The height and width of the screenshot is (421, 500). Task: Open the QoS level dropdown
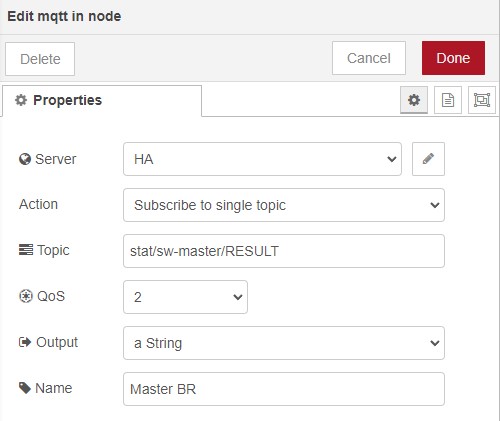(185, 297)
